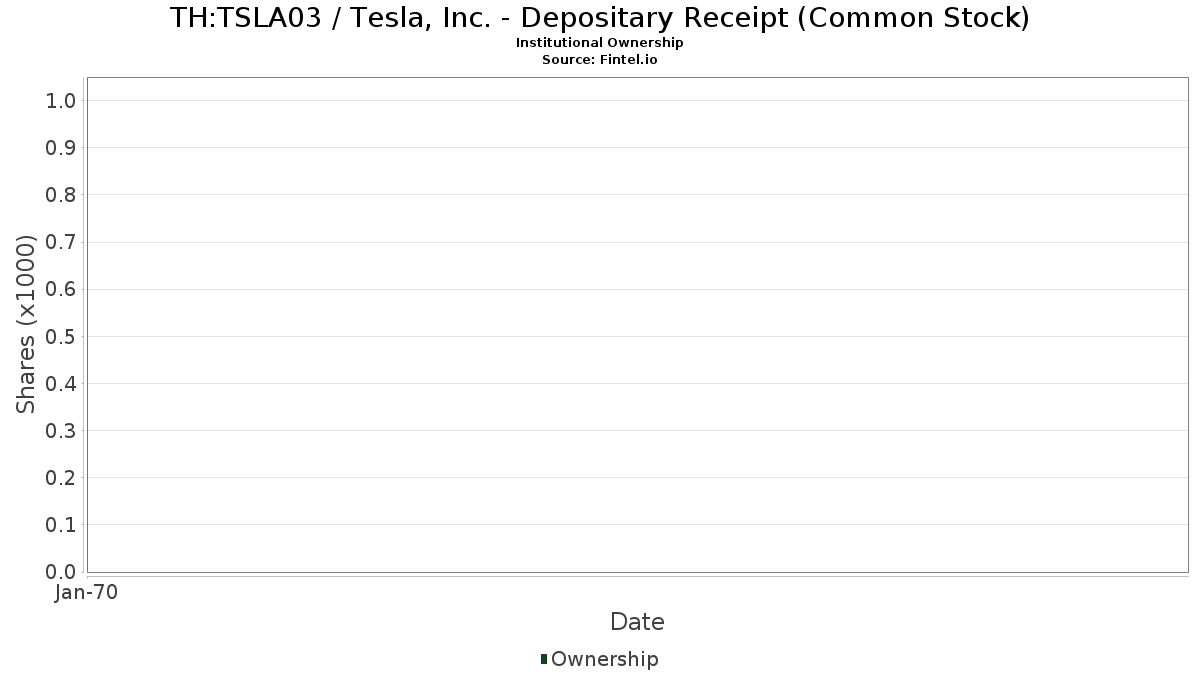Click the 0.1 y-axis tick label
The image size is (1200, 675).
61,525
